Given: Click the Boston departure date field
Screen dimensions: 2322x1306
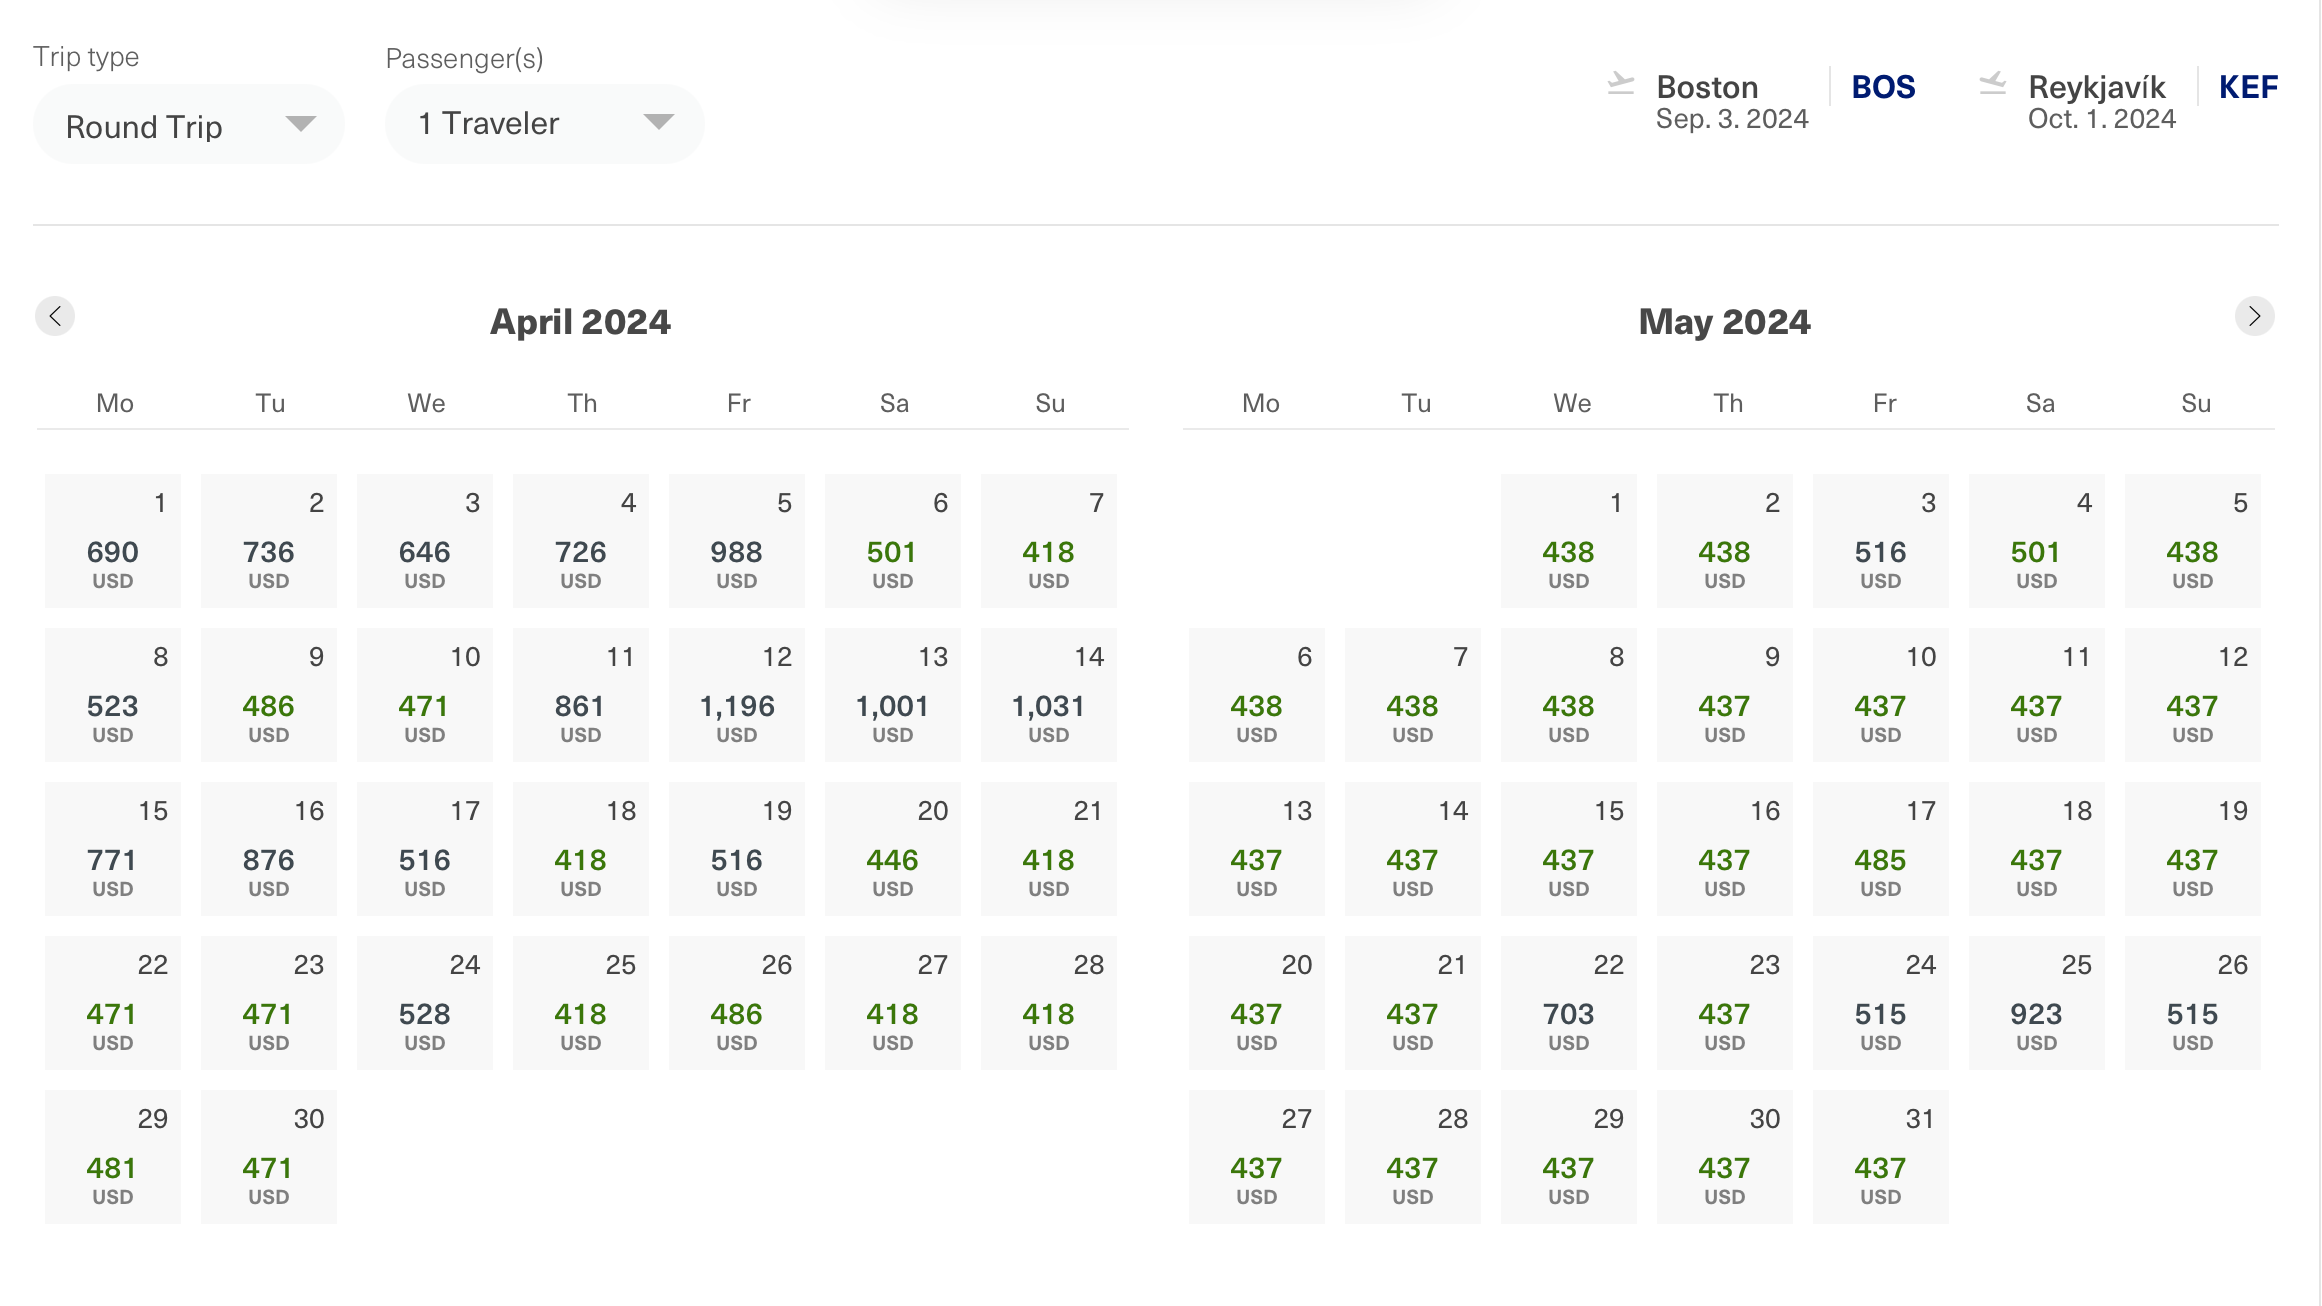Looking at the screenshot, I should tap(1731, 119).
